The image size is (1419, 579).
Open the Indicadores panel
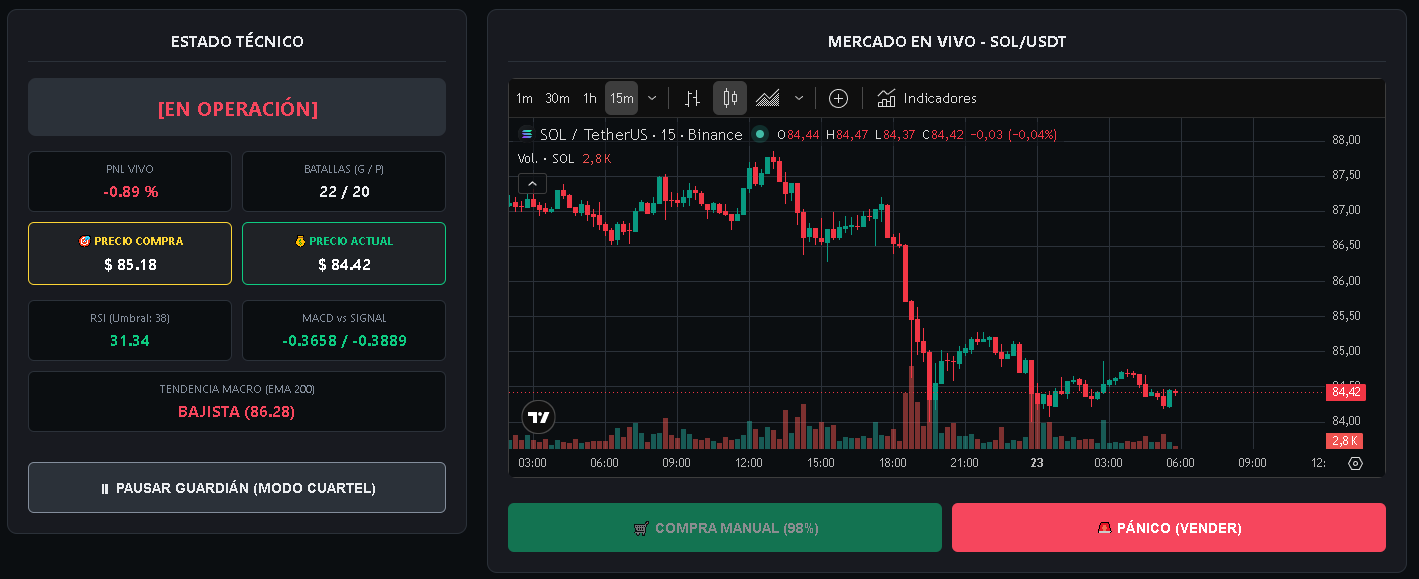[x=927, y=98]
